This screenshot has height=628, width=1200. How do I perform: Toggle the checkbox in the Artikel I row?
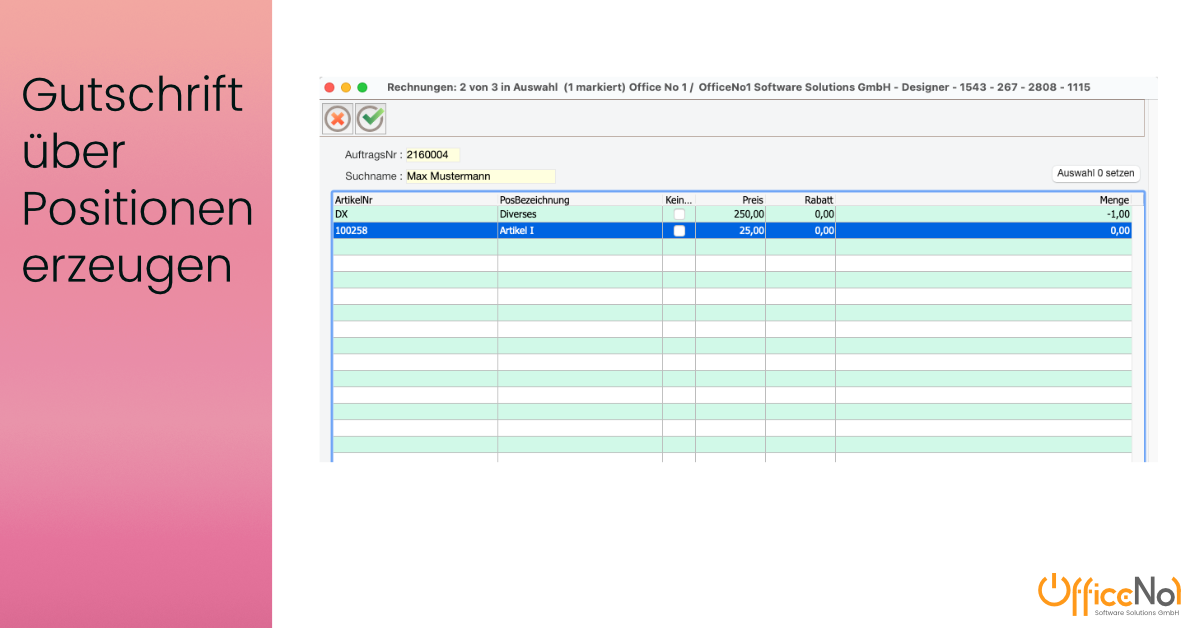pyautogui.click(x=679, y=230)
